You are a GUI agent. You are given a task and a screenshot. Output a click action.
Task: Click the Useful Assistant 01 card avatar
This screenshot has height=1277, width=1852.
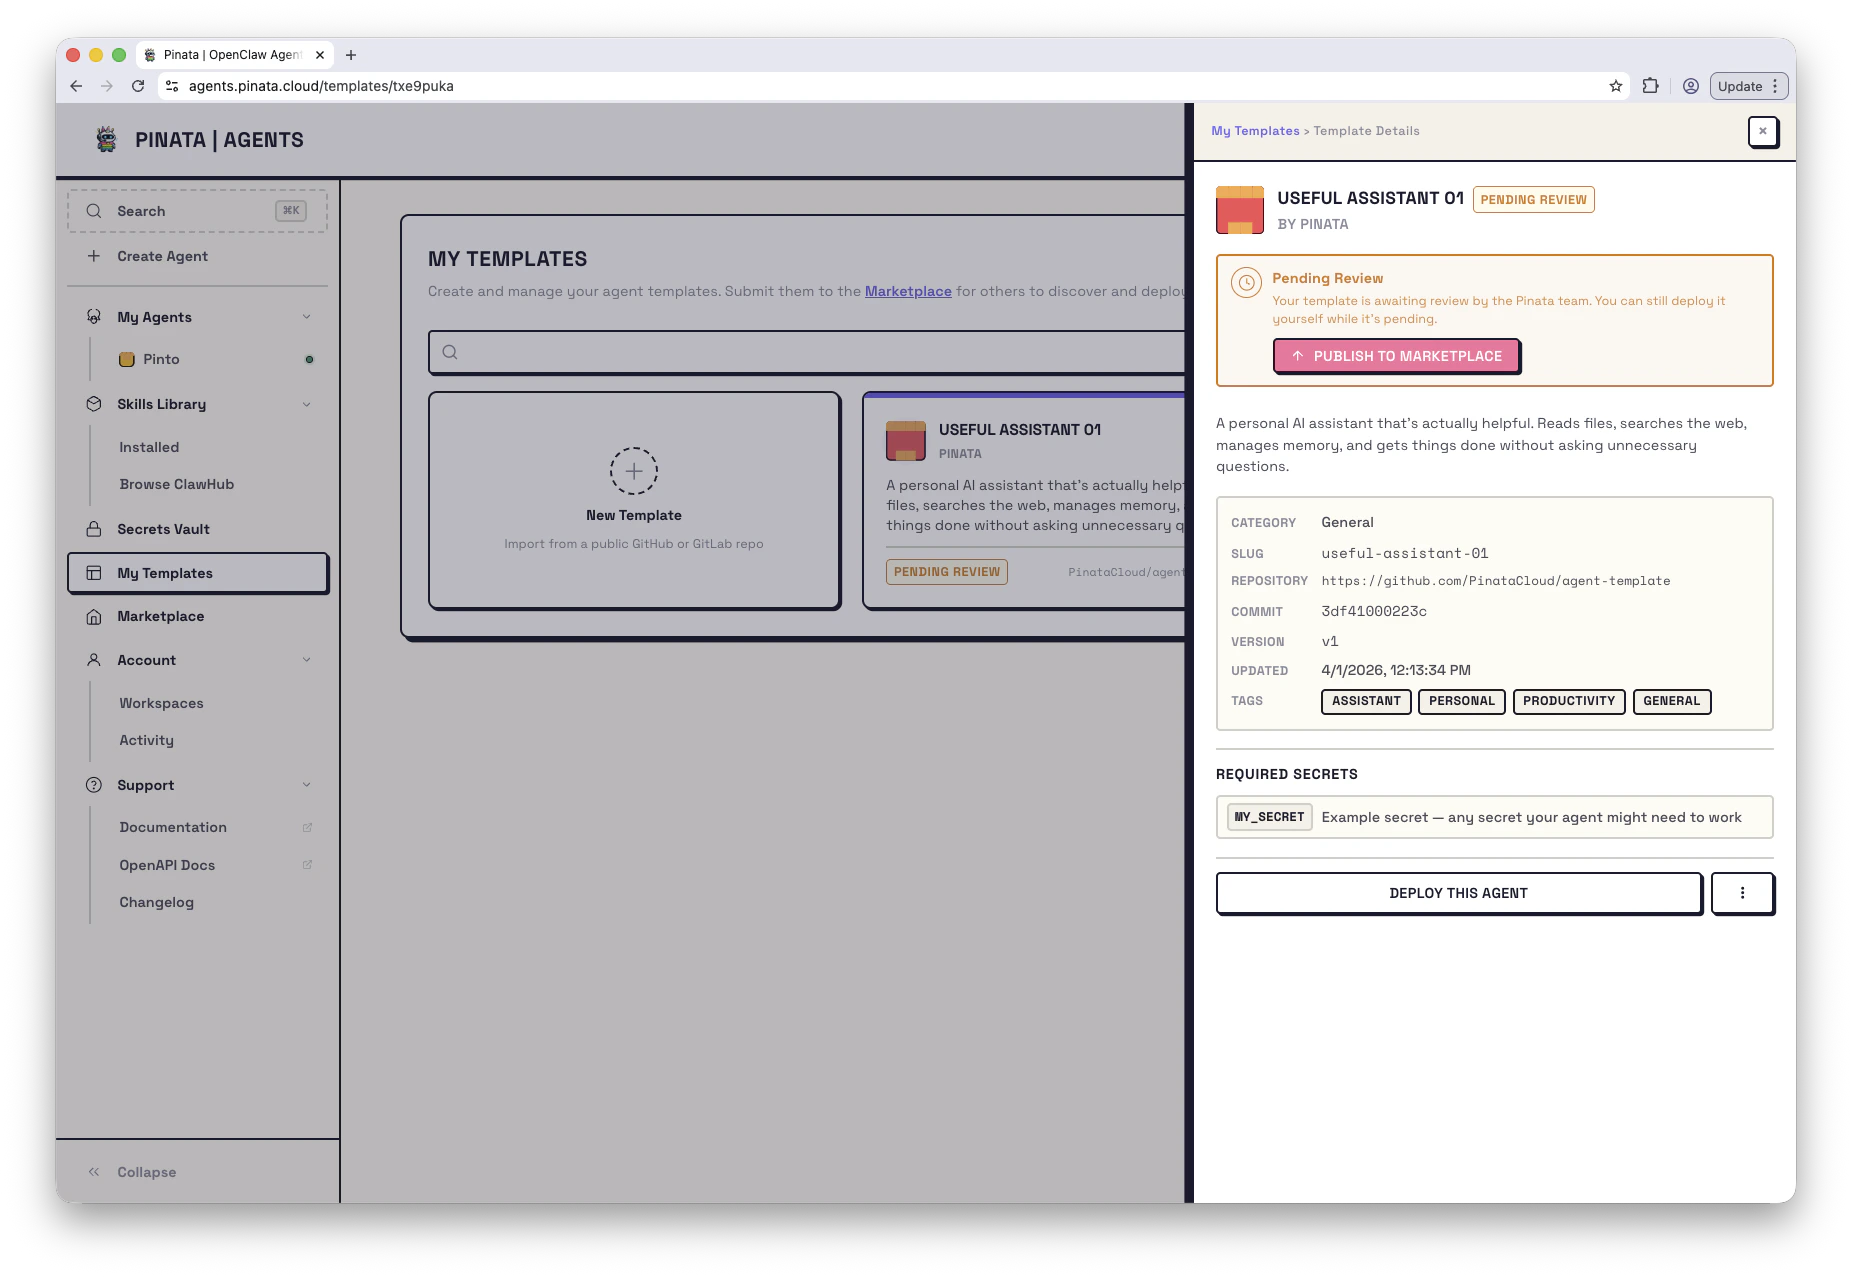click(906, 440)
